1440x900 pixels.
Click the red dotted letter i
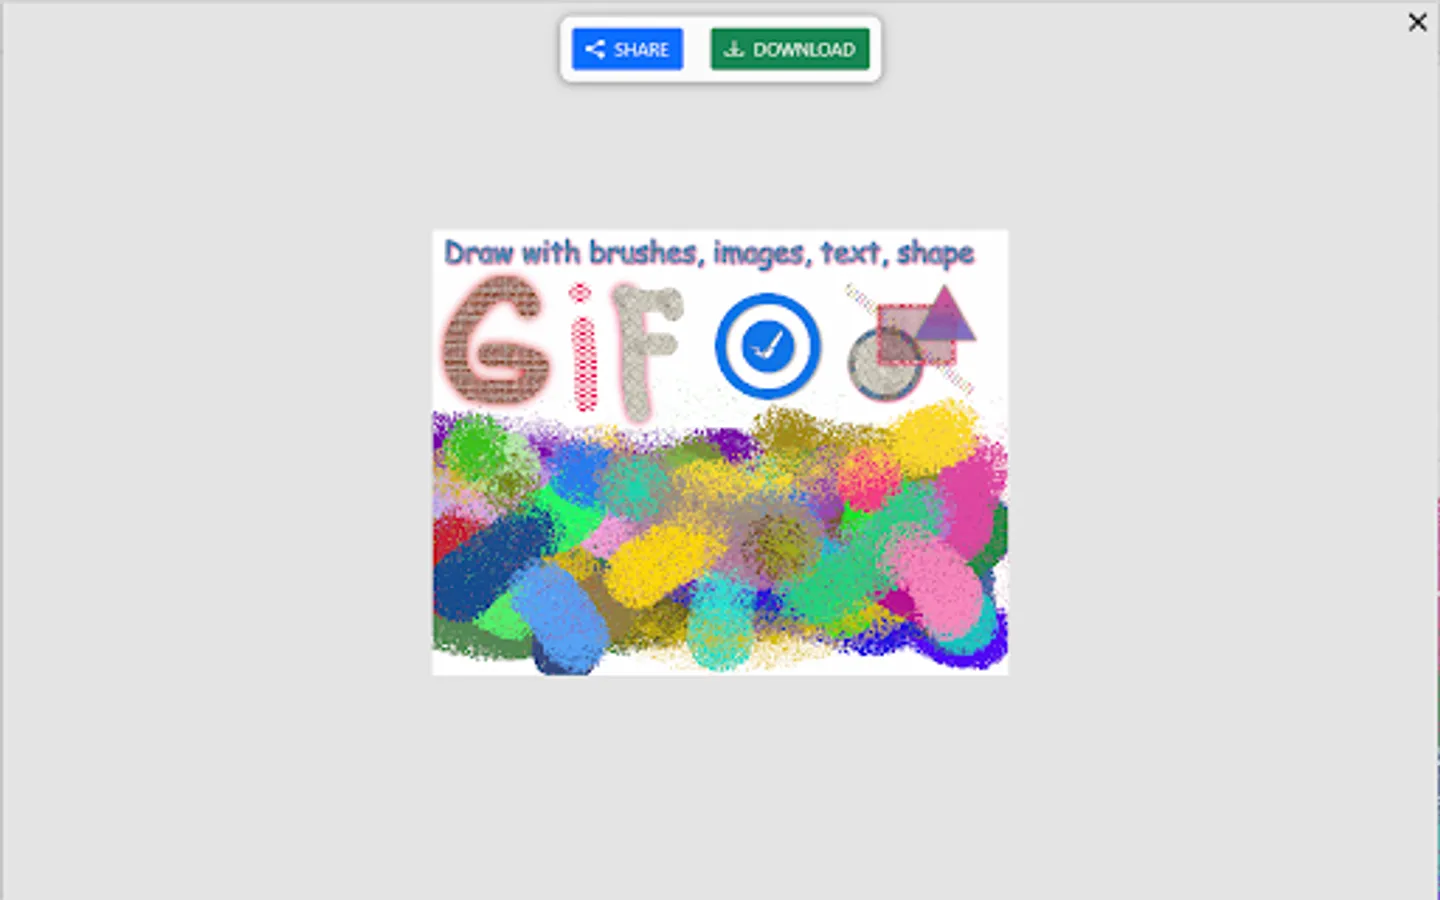point(583,348)
